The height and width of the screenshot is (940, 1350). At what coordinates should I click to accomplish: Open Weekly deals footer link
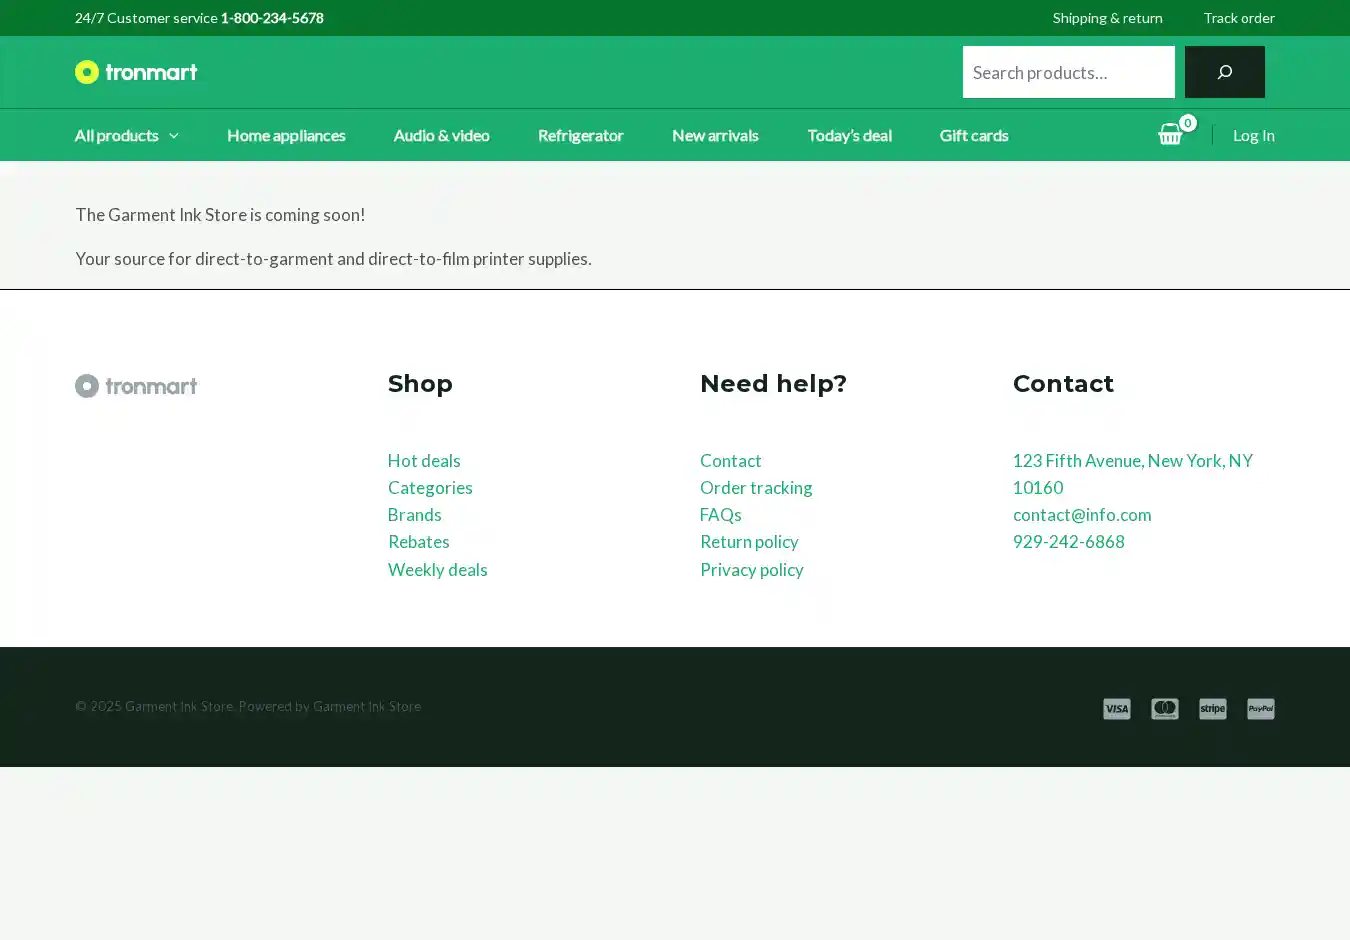coord(437,569)
